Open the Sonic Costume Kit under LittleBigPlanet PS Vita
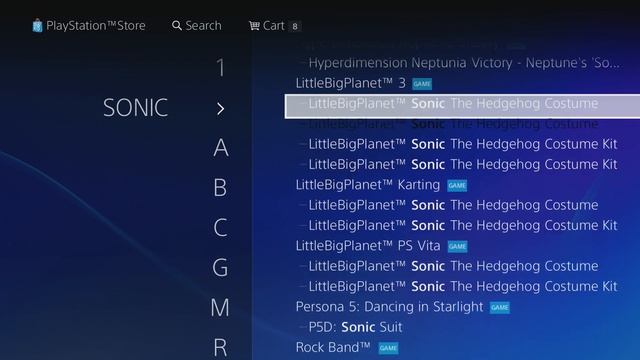The width and height of the screenshot is (640, 360). point(463,286)
